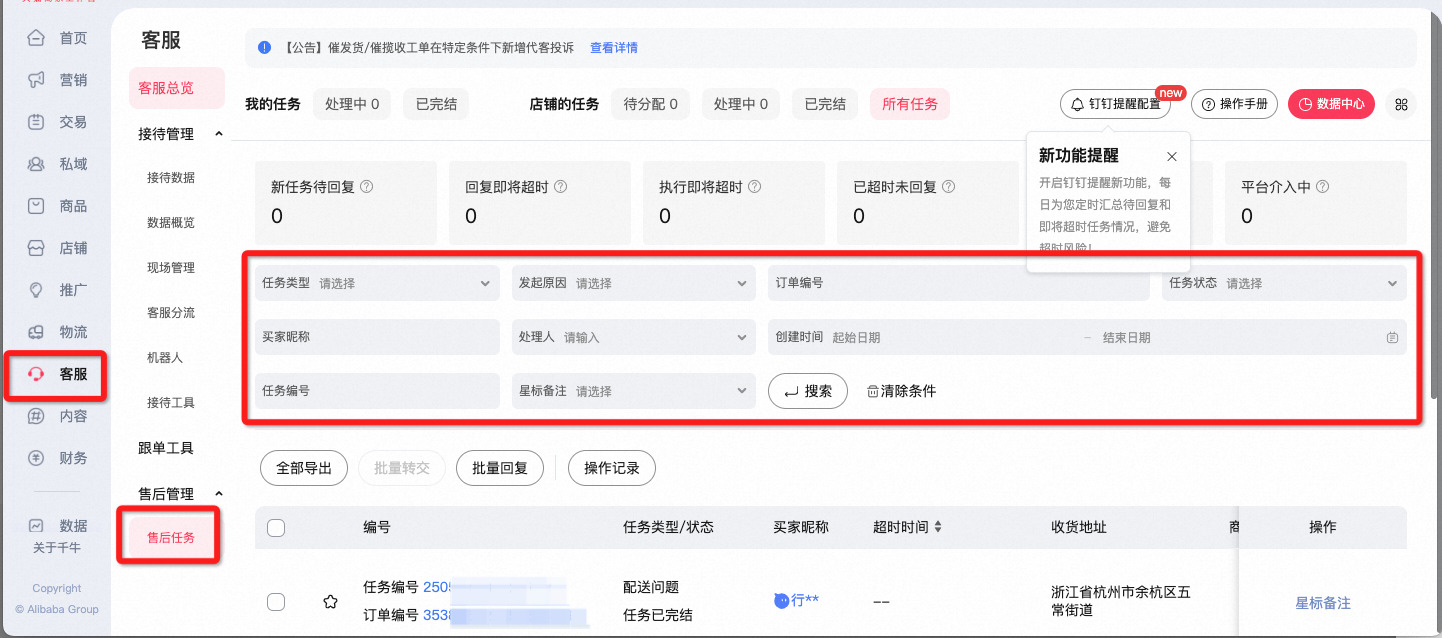Image resolution: width=1442 pixels, height=638 pixels.
Task: Click 清除条件 to reset filters
Action: point(901,391)
